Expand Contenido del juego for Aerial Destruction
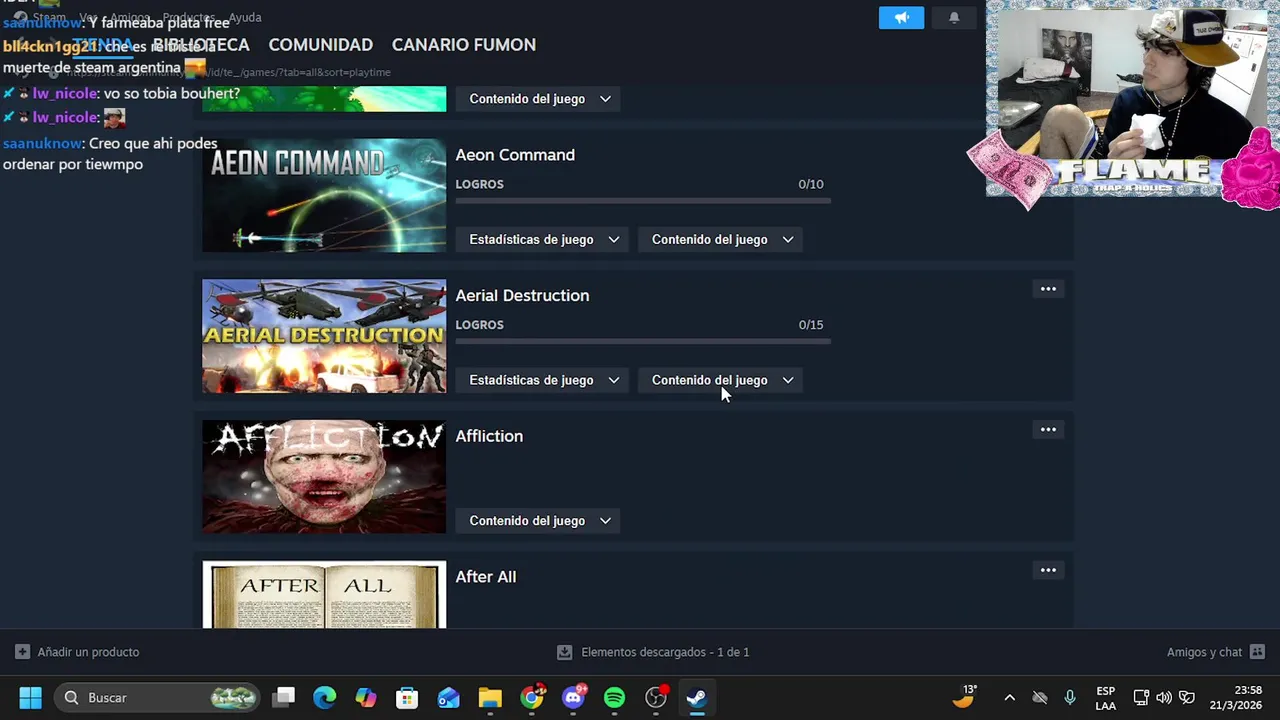The width and height of the screenshot is (1280, 720). (722, 380)
